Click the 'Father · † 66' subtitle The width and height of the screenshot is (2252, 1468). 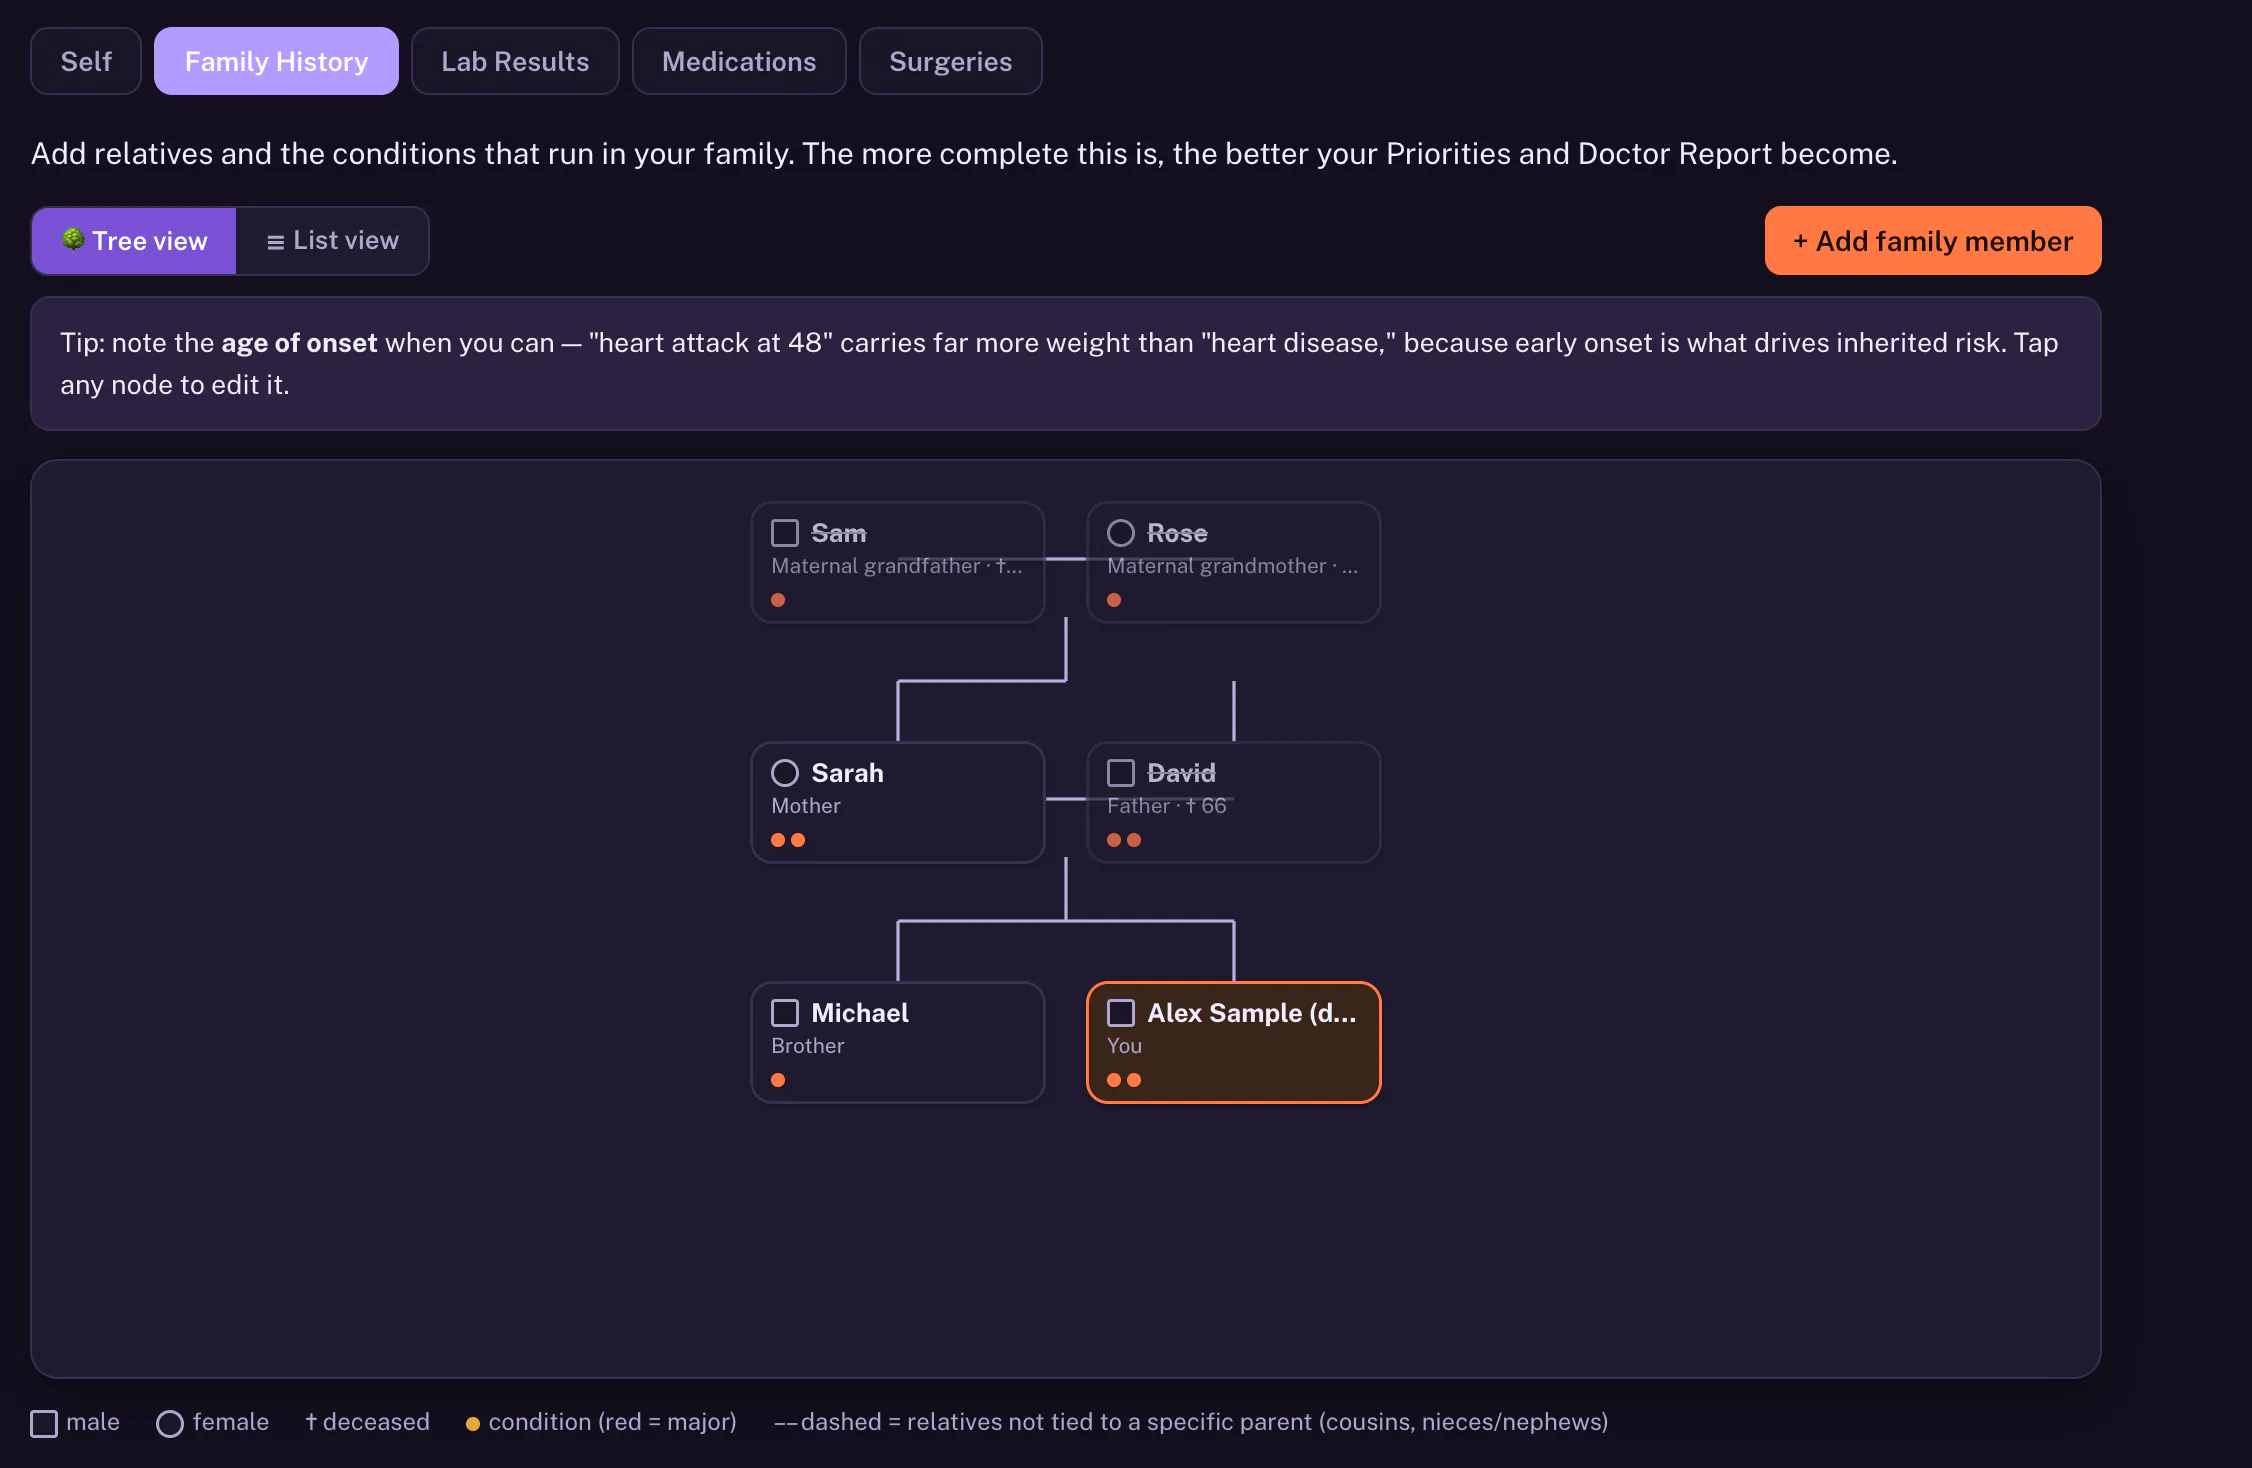tap(1167, 806)
